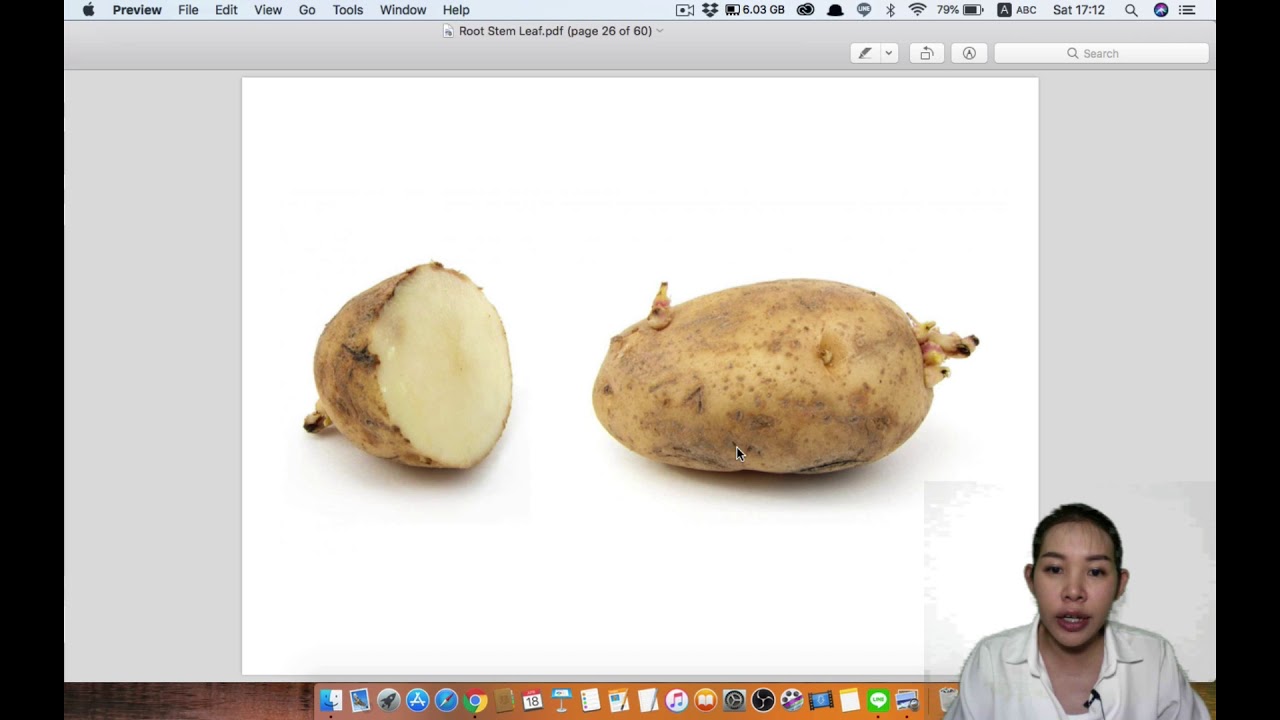Open the Dropbox menu bar icon
Screen dimensions: 1280x720
pyautogui.click(x=710, y=10)
